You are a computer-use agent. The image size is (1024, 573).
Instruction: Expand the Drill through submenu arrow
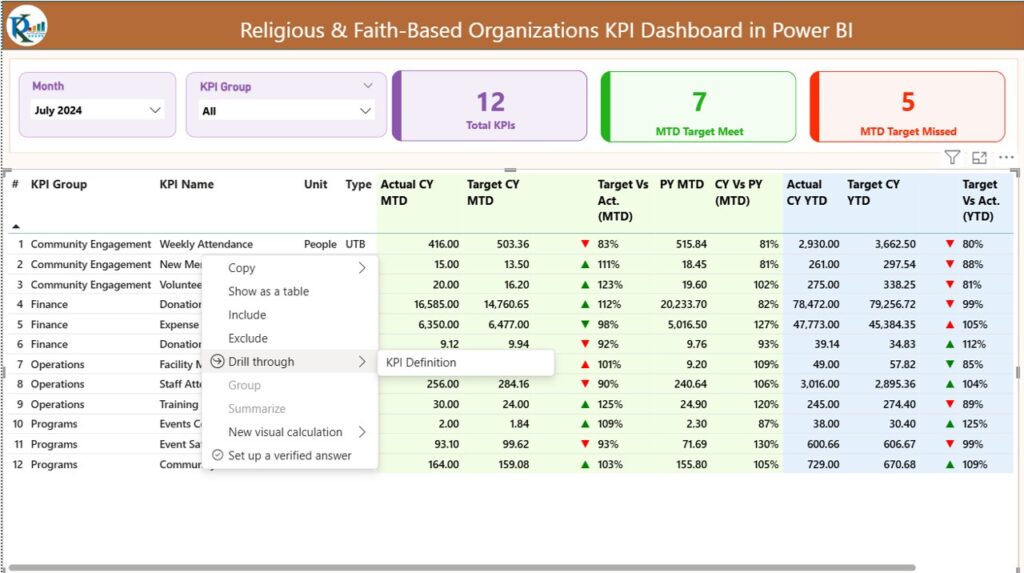tap(362, 361)
